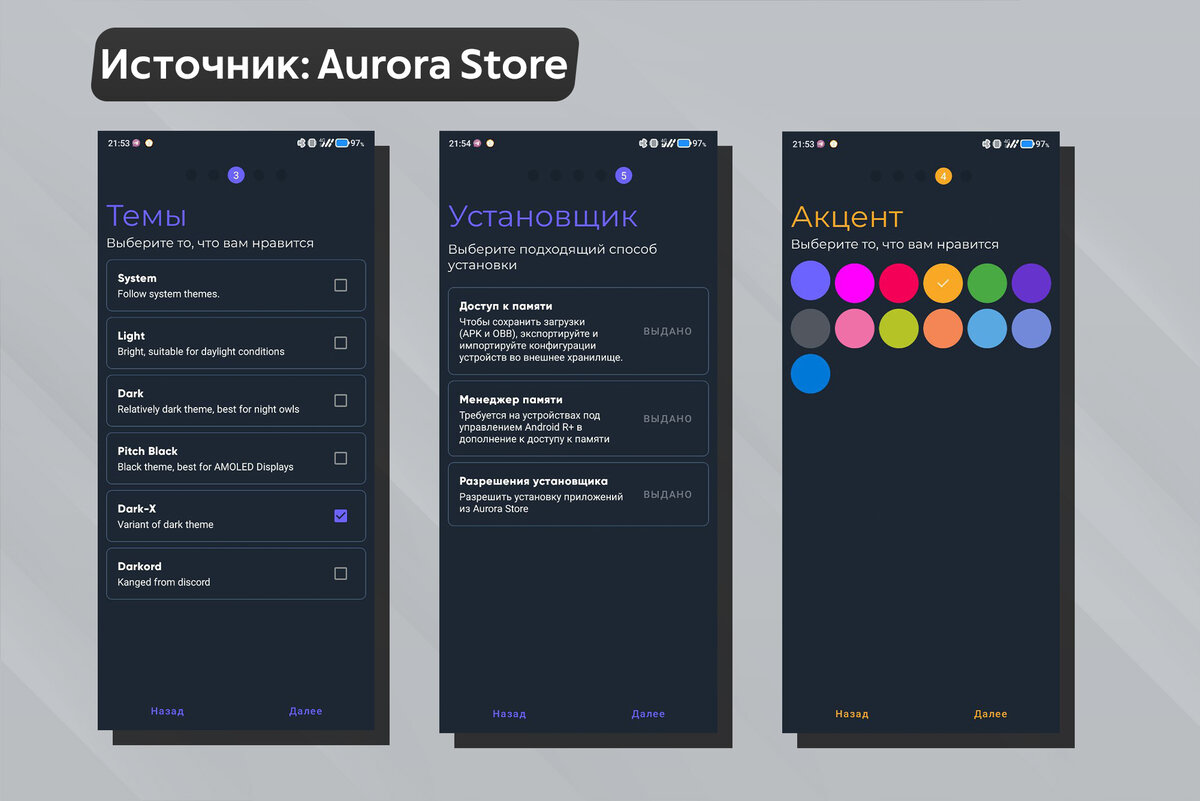The height and width of the screenshot is (801, 1200).
Task: Check the Light theme checkbox
Action: pos(340,343)
